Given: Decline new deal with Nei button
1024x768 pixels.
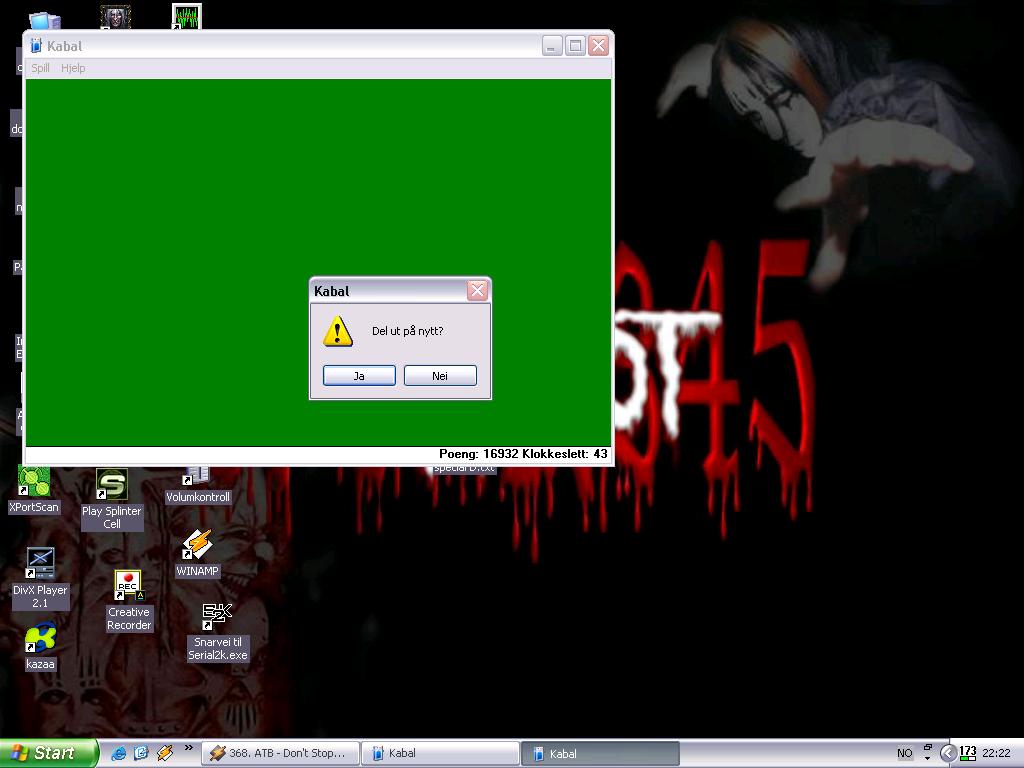Looking at the screenshot, I should tap(440, 376).
